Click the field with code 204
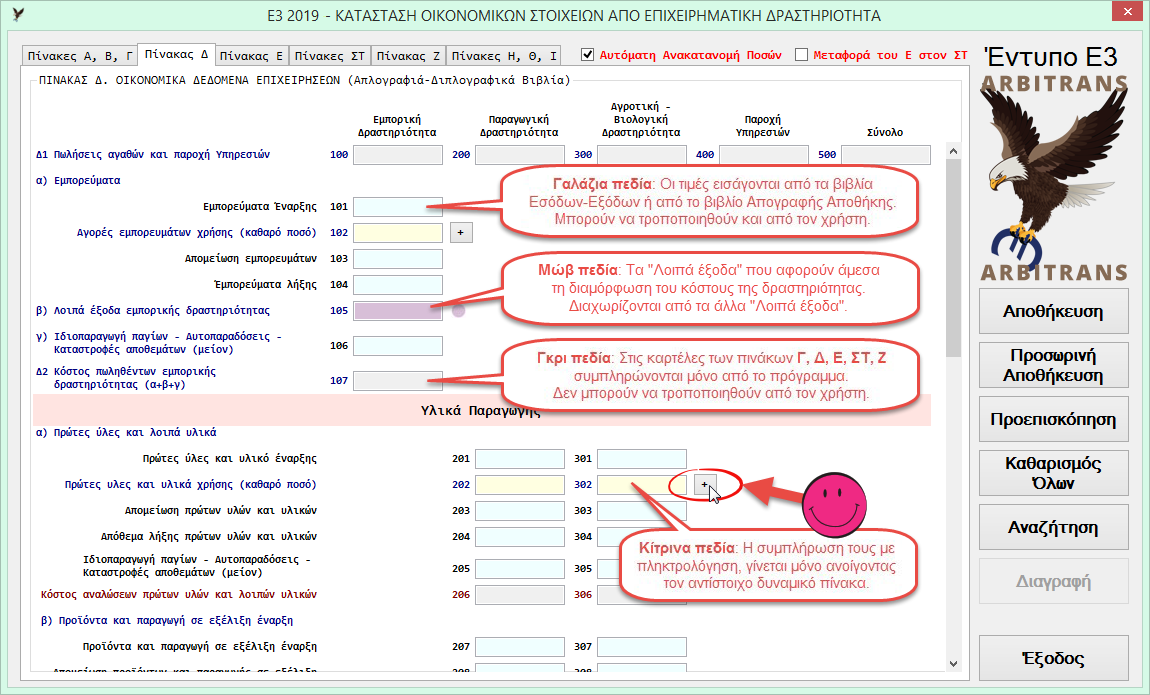 click(520, 537)
